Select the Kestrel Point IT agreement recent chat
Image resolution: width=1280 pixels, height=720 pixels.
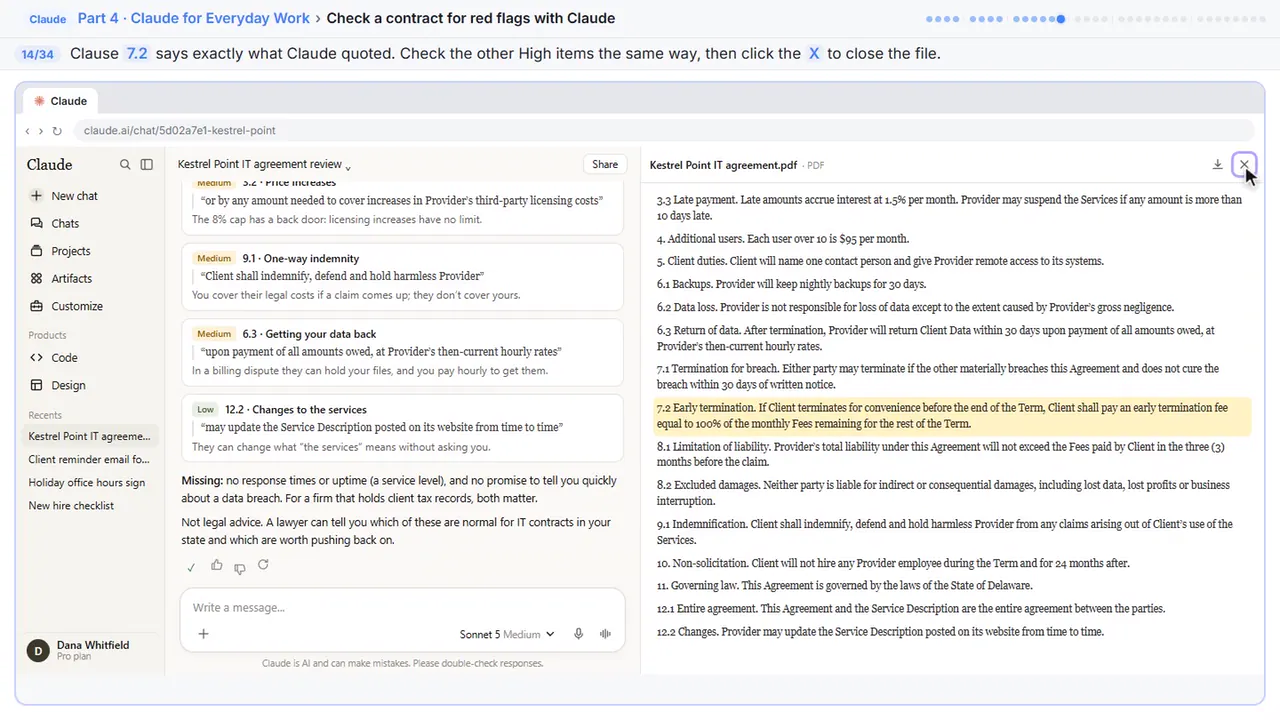pos(89,437)
